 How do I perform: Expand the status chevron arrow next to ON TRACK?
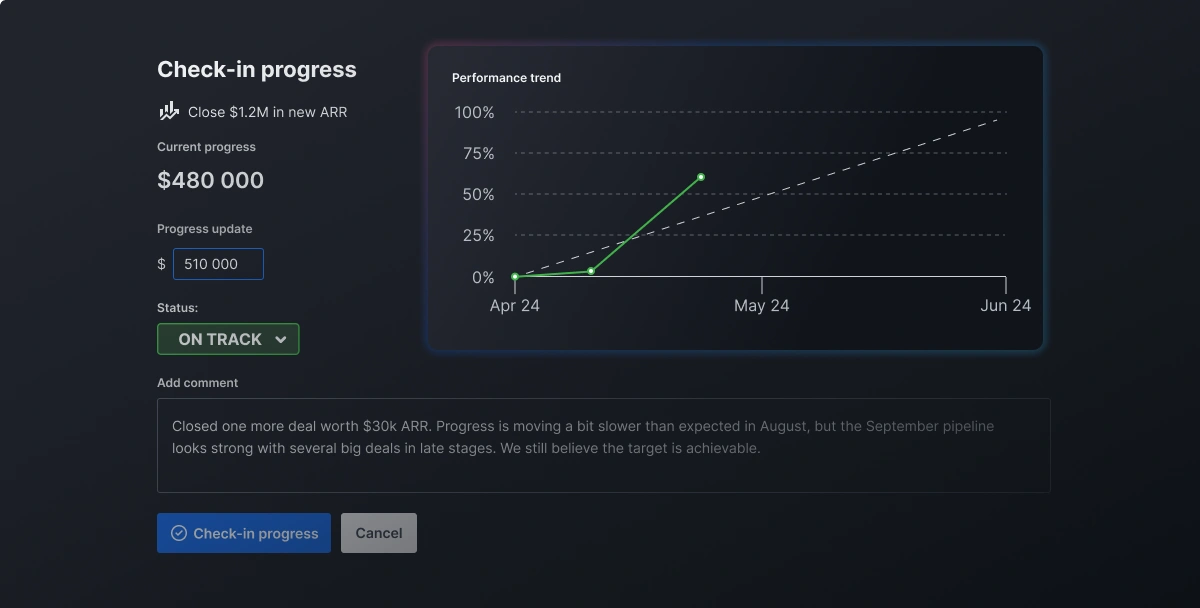(281, 340)
